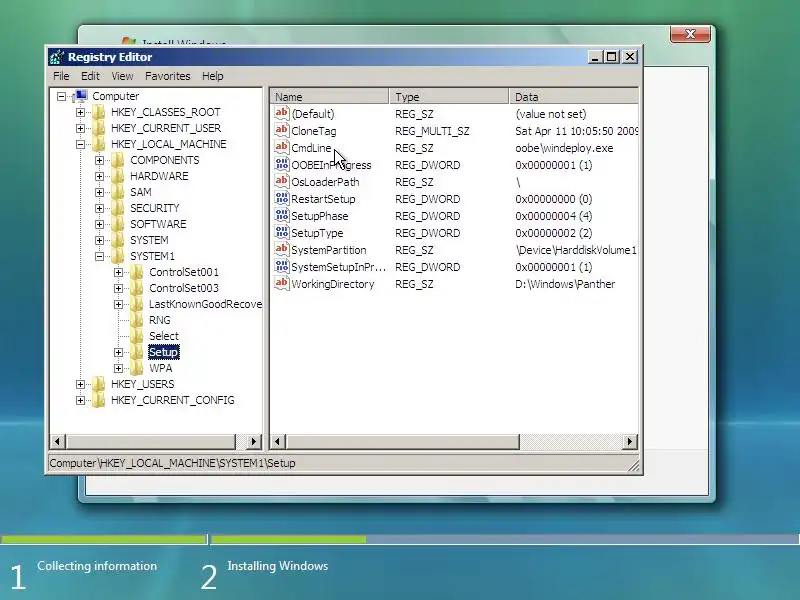800x600 pixels.
Task: Click the SOFTWARE folder icon
Action: coord(117,224)
